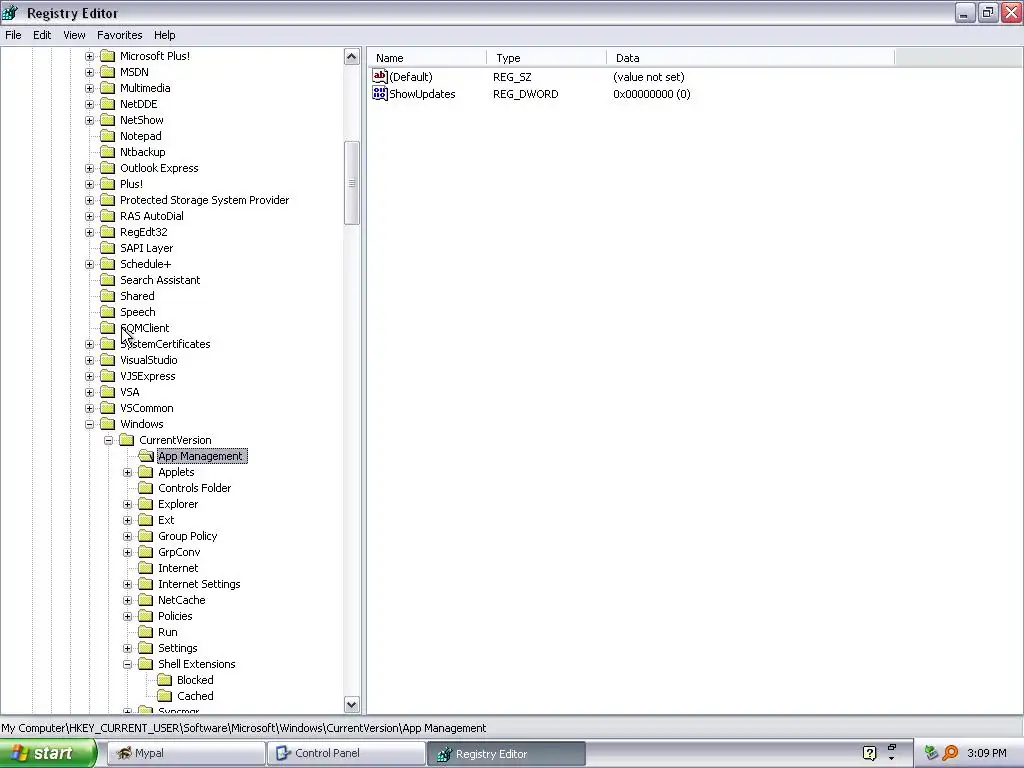The width and height of the screenshot is (1024, 768).
Task: Expand the NetDDE key
Action: [89, 104]
